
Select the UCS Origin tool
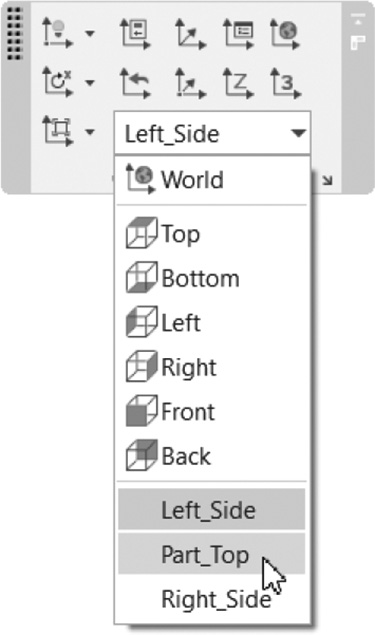coord(190,34)
